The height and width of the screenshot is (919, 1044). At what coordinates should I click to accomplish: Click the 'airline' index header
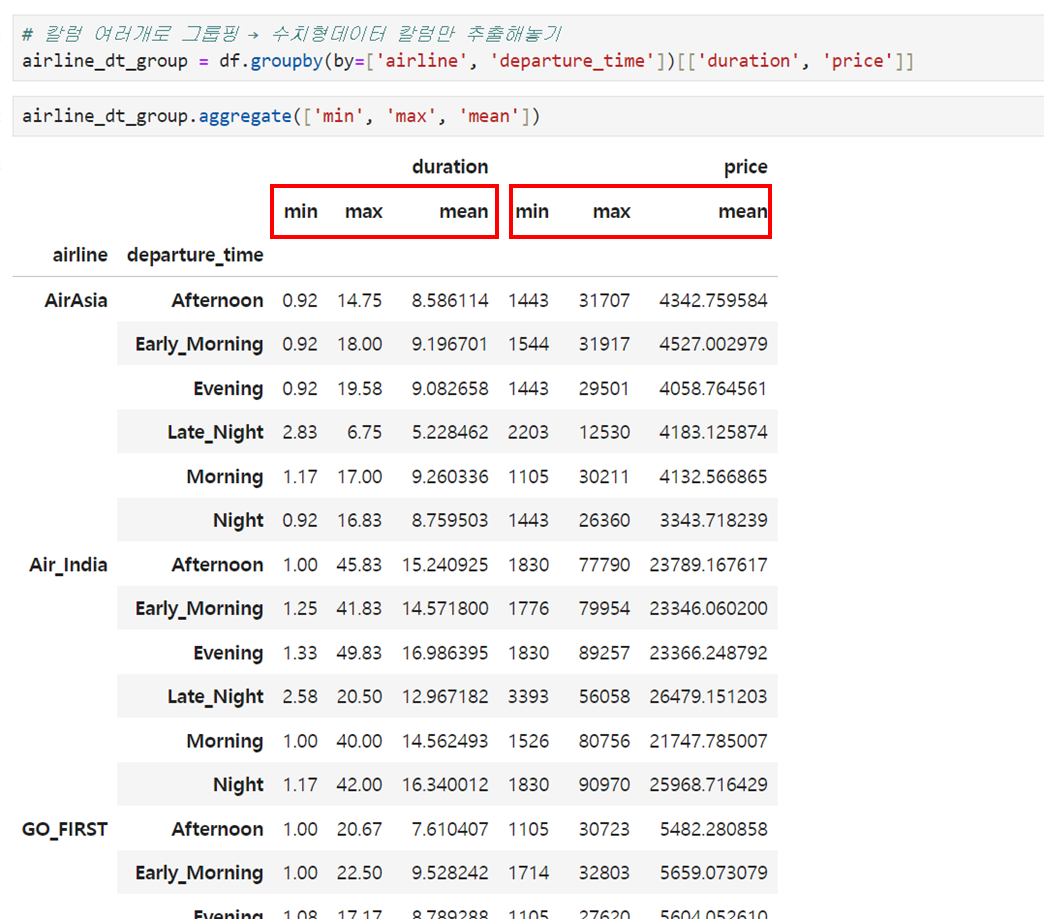point(80,255)
